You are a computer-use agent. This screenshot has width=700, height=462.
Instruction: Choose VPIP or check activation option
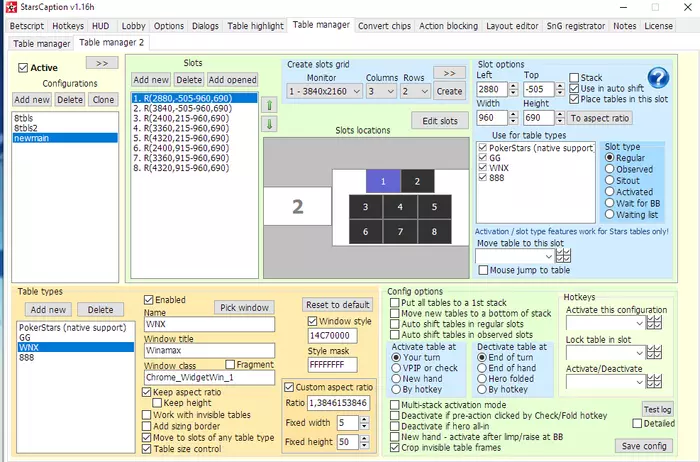[x=396, y=368]
